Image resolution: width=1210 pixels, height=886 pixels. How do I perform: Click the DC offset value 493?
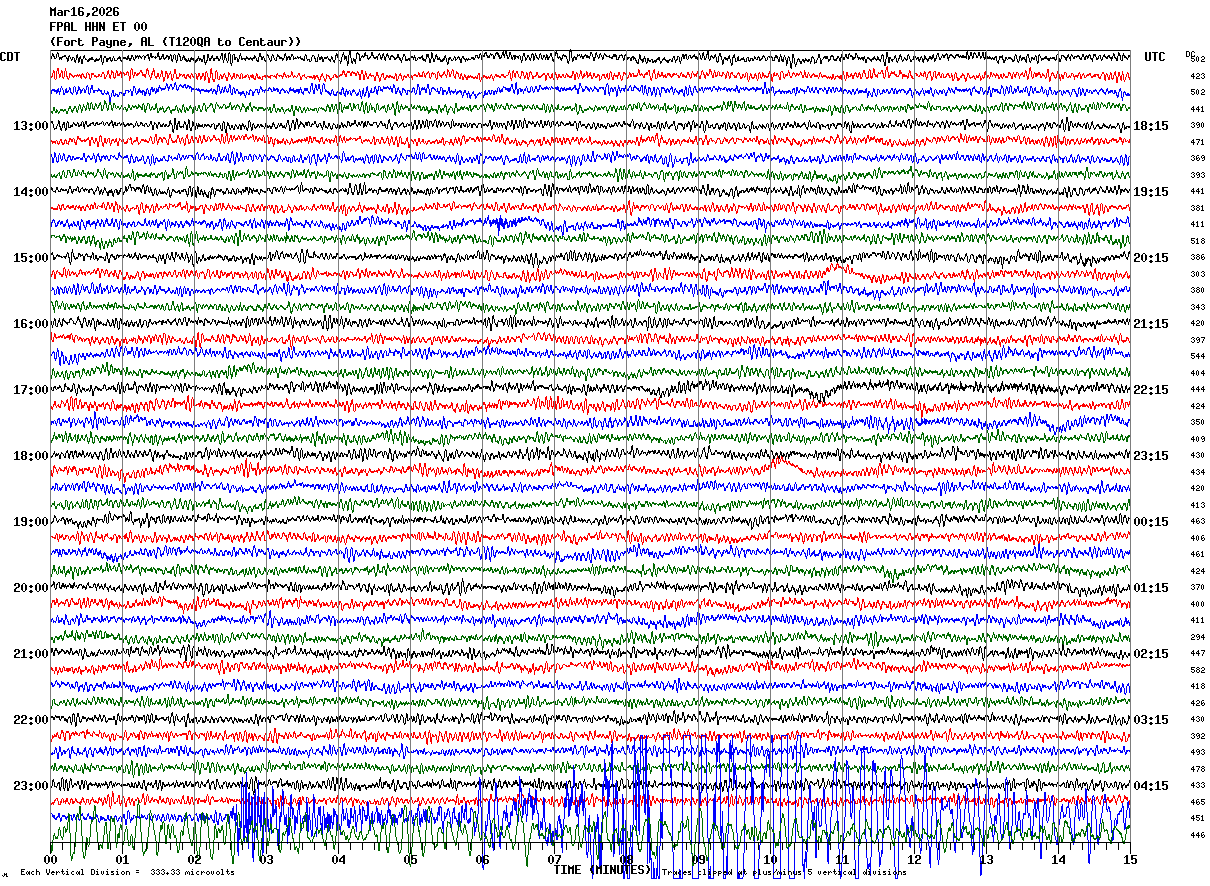coord(1197,752)
